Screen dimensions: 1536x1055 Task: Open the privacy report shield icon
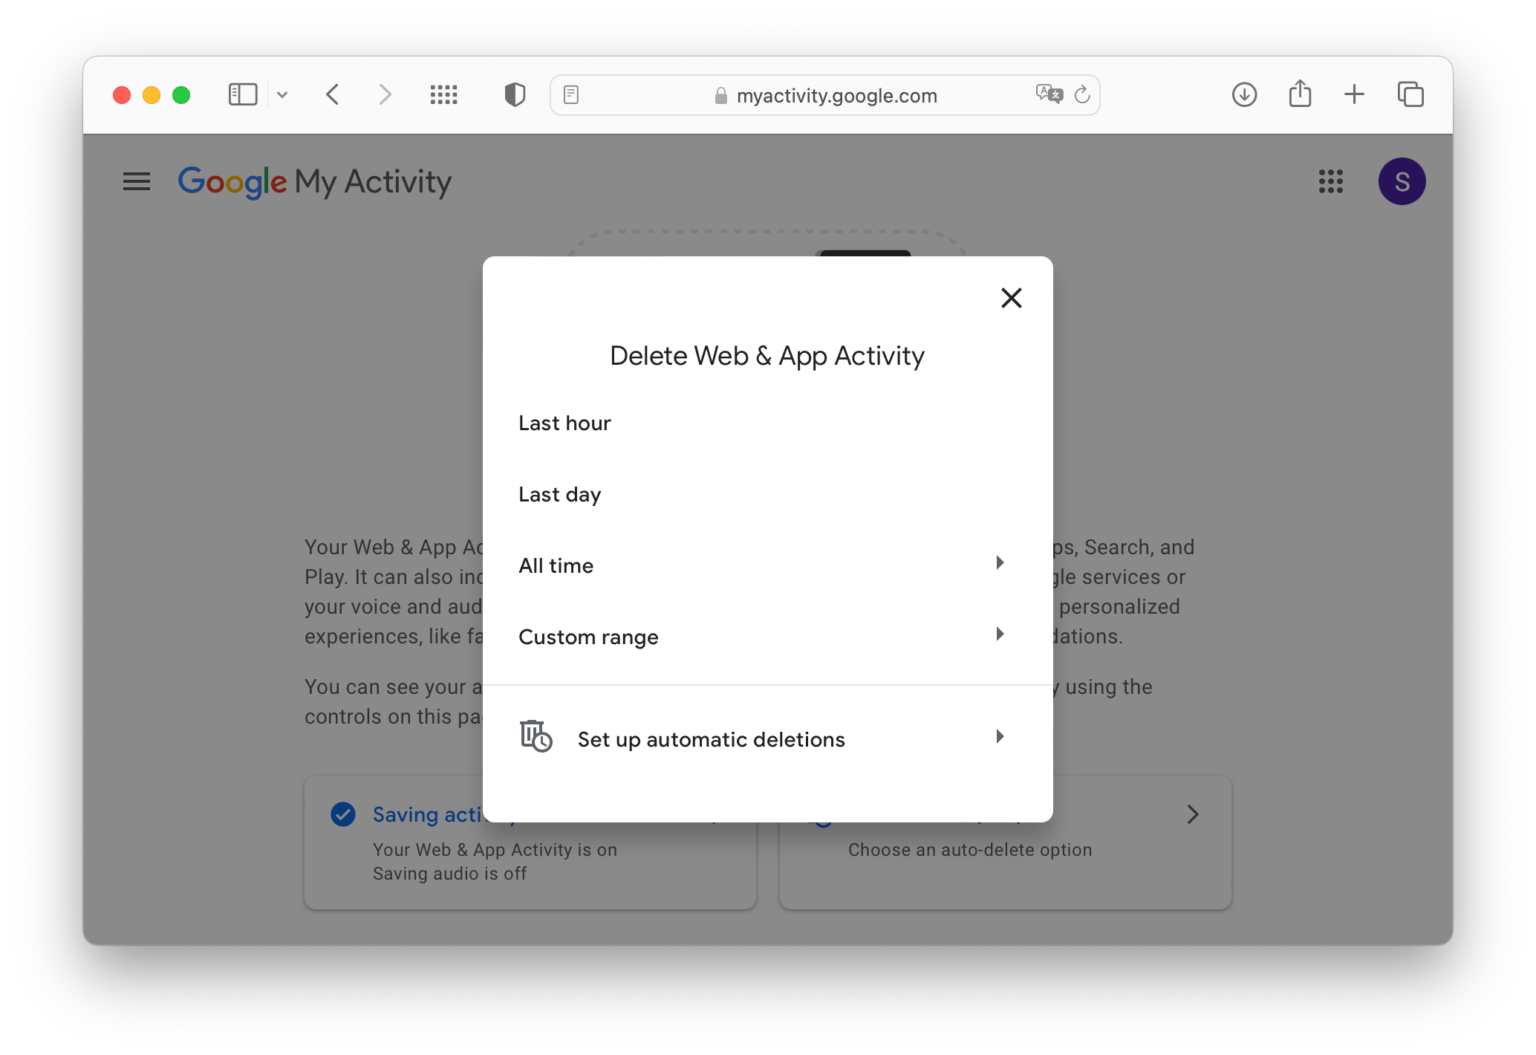click(515, 94)
